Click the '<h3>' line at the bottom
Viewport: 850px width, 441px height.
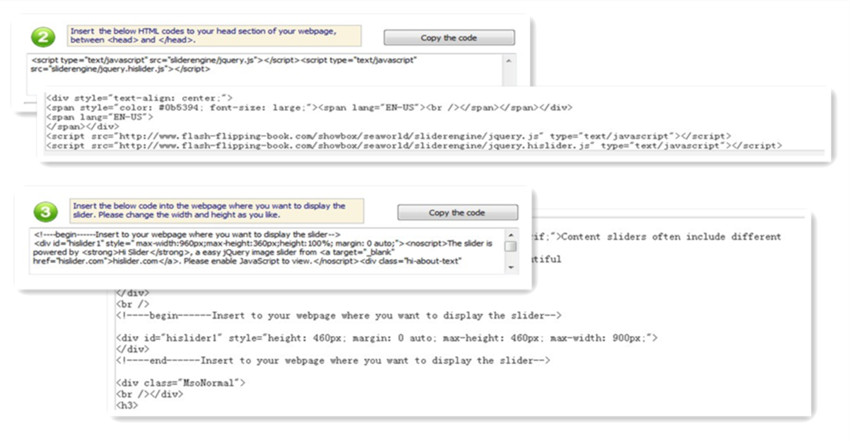click(x=127, y=405)
